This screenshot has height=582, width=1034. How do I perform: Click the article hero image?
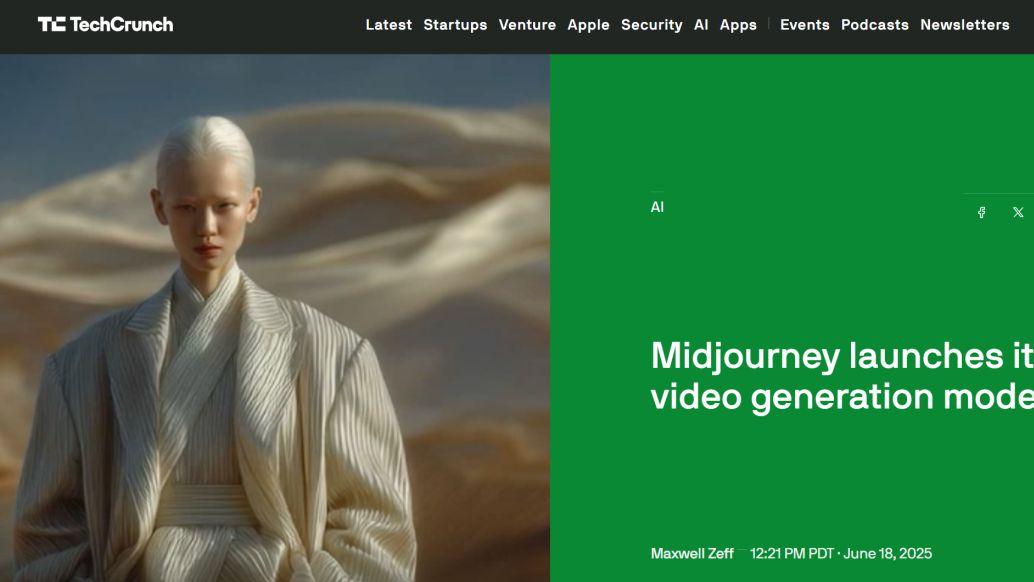tap(275, 318)
